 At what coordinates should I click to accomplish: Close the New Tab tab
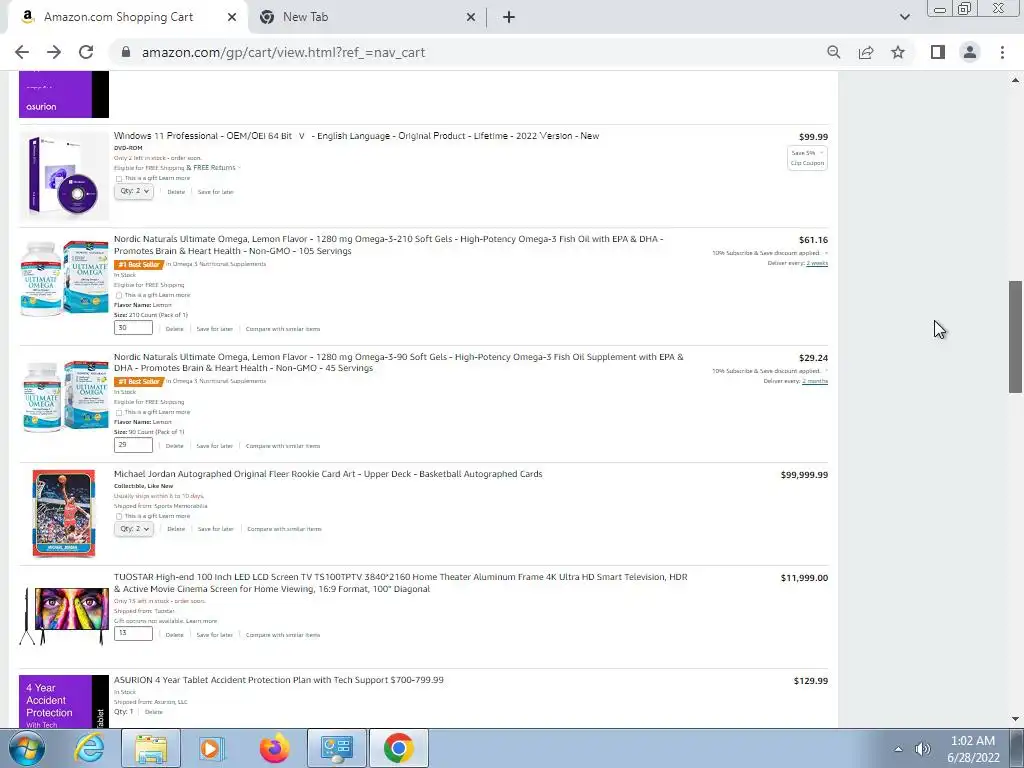pyautogui.click(x=471, y=17)
